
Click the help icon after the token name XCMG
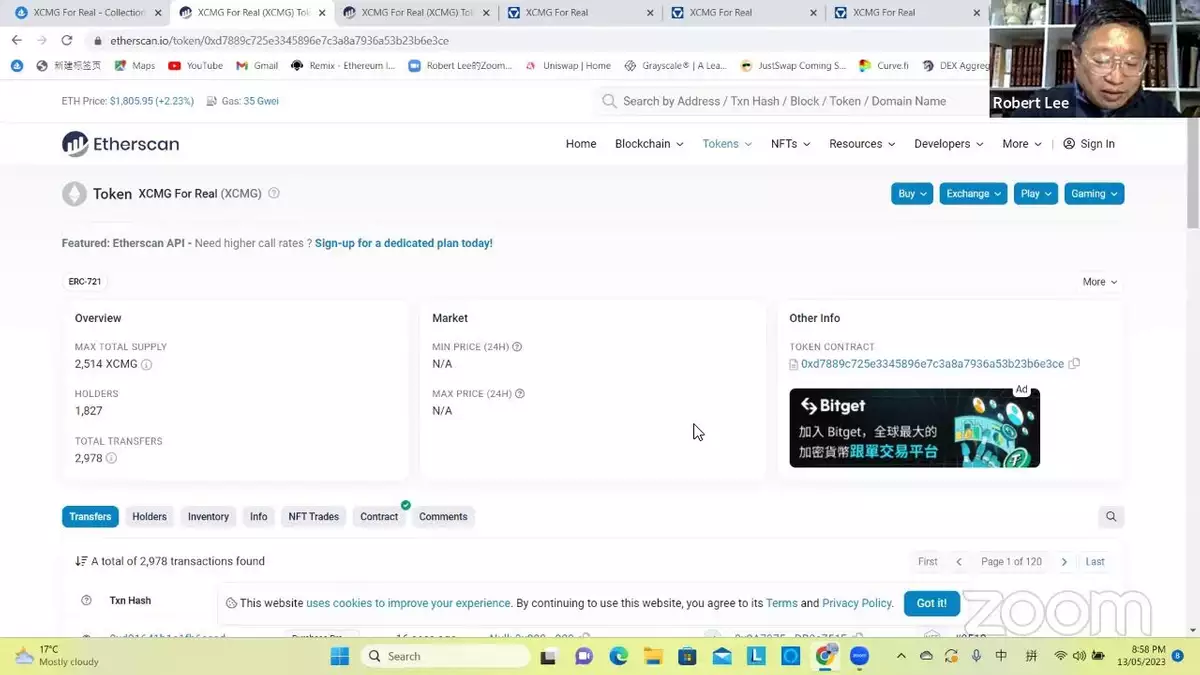(274, 194)
